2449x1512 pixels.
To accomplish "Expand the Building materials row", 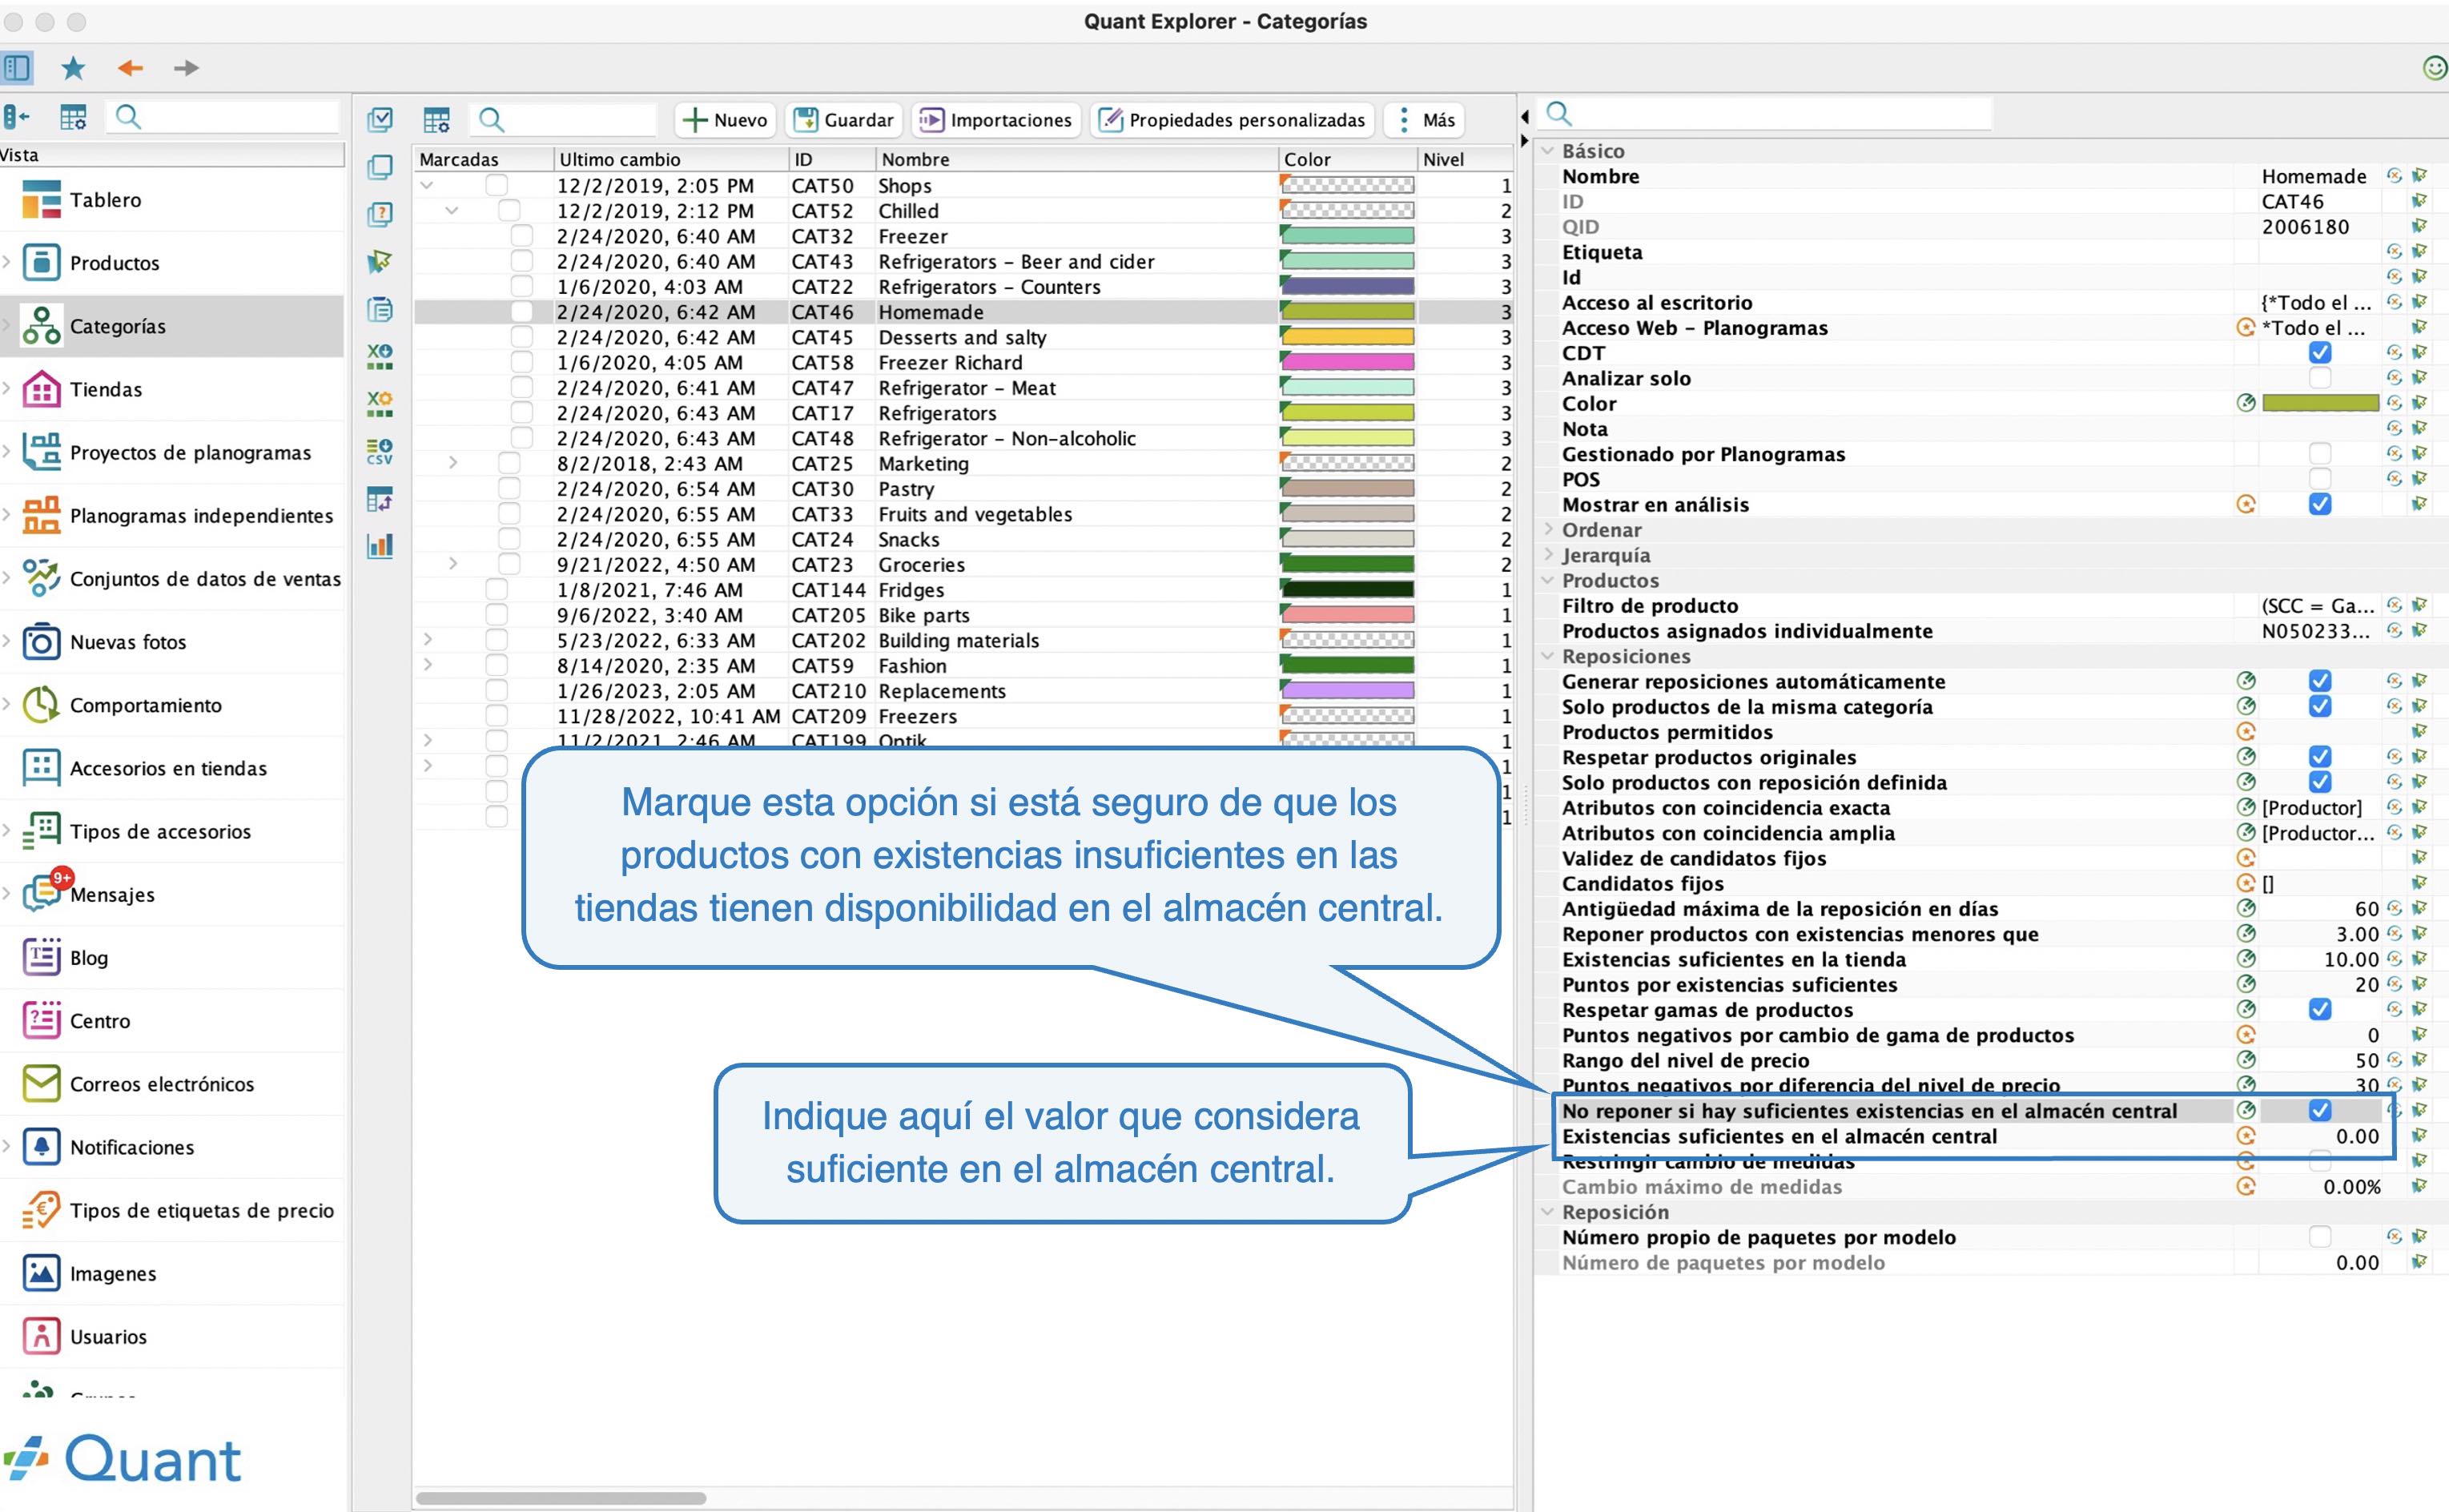I will click(x=428, y=640).
